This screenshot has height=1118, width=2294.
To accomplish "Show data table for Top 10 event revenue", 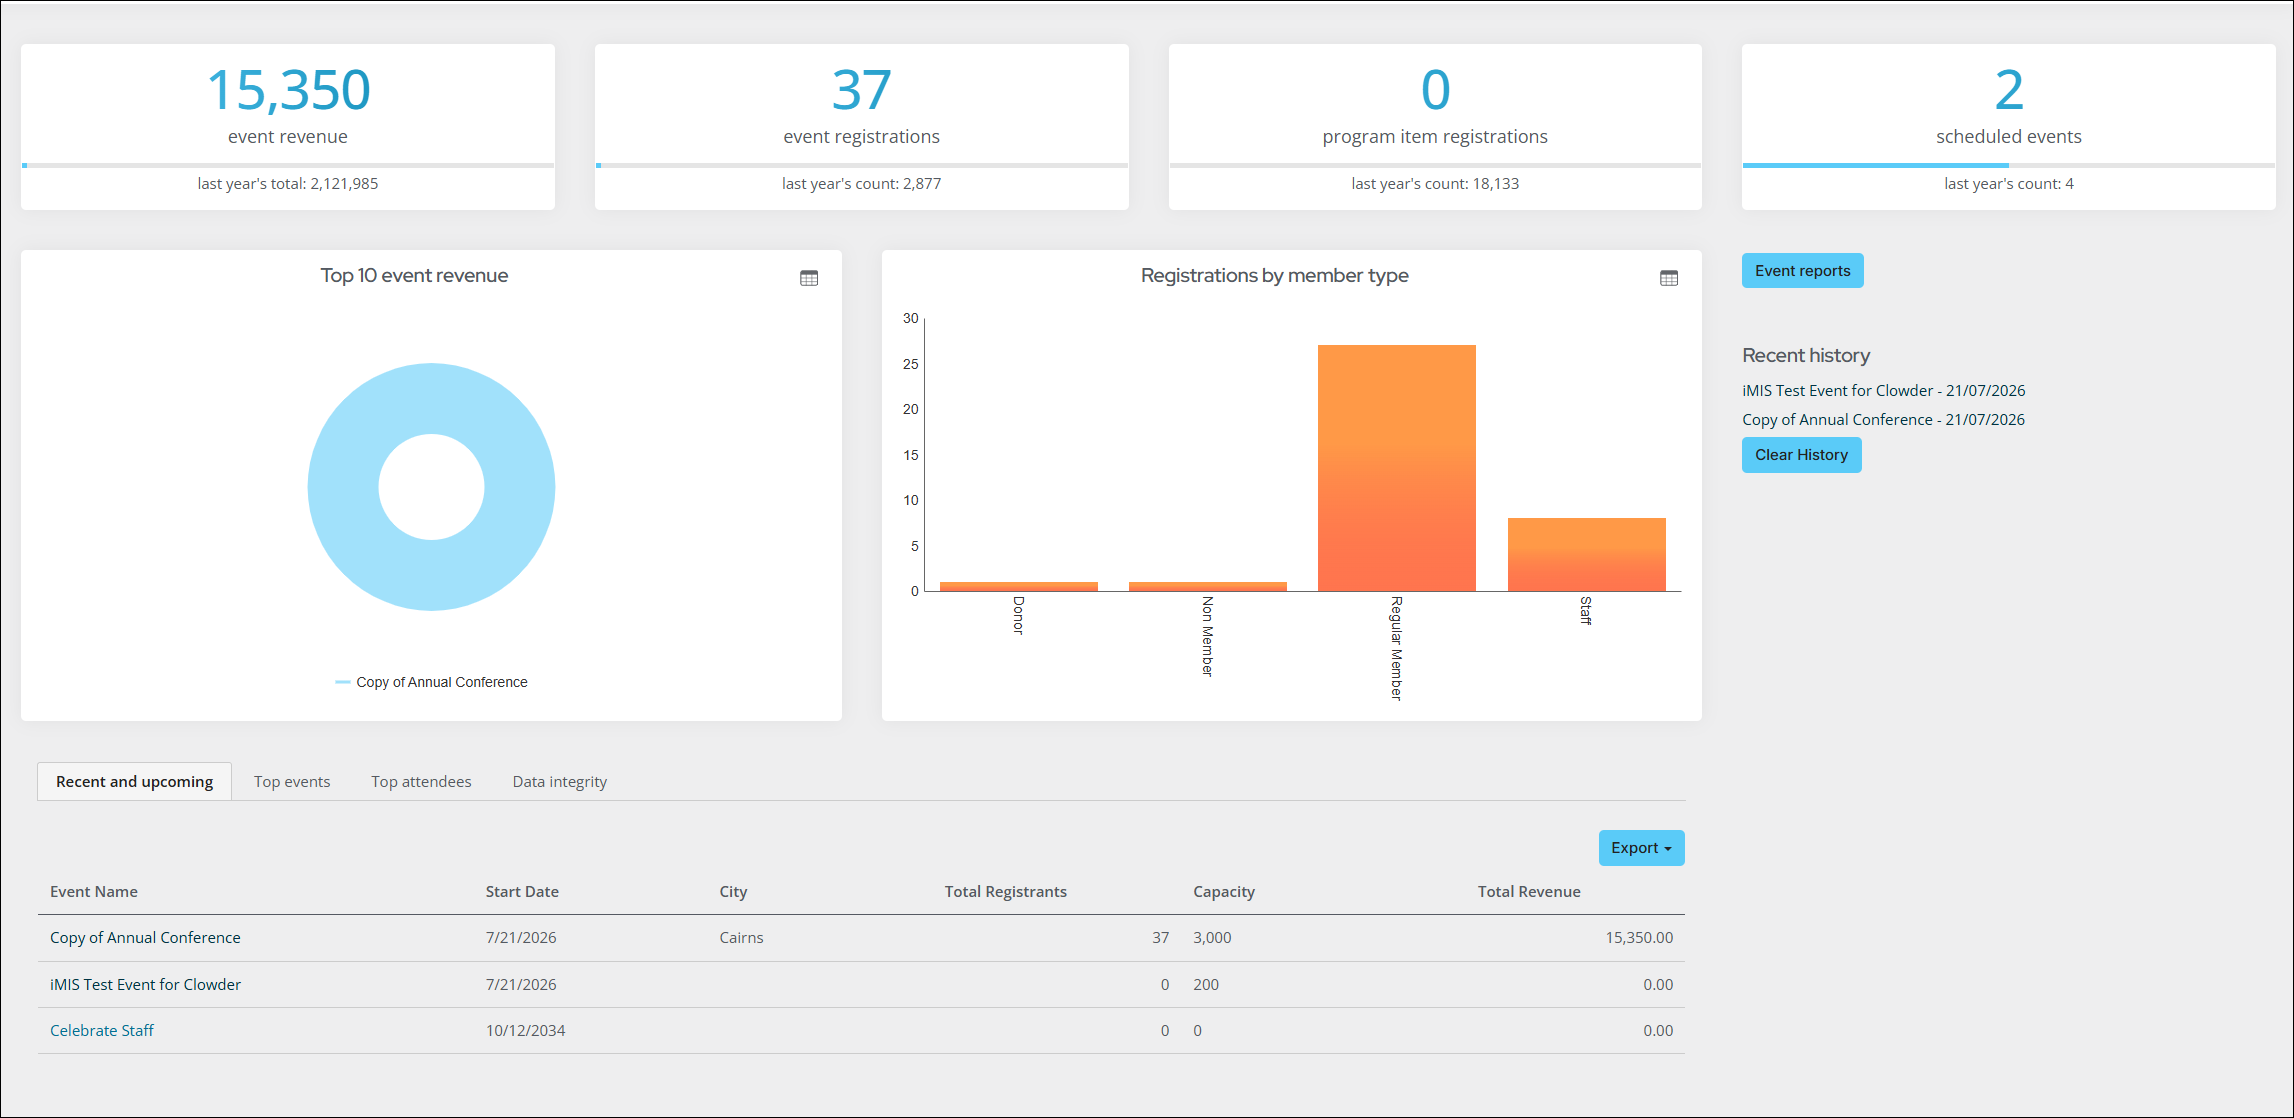I will point(809,278).
